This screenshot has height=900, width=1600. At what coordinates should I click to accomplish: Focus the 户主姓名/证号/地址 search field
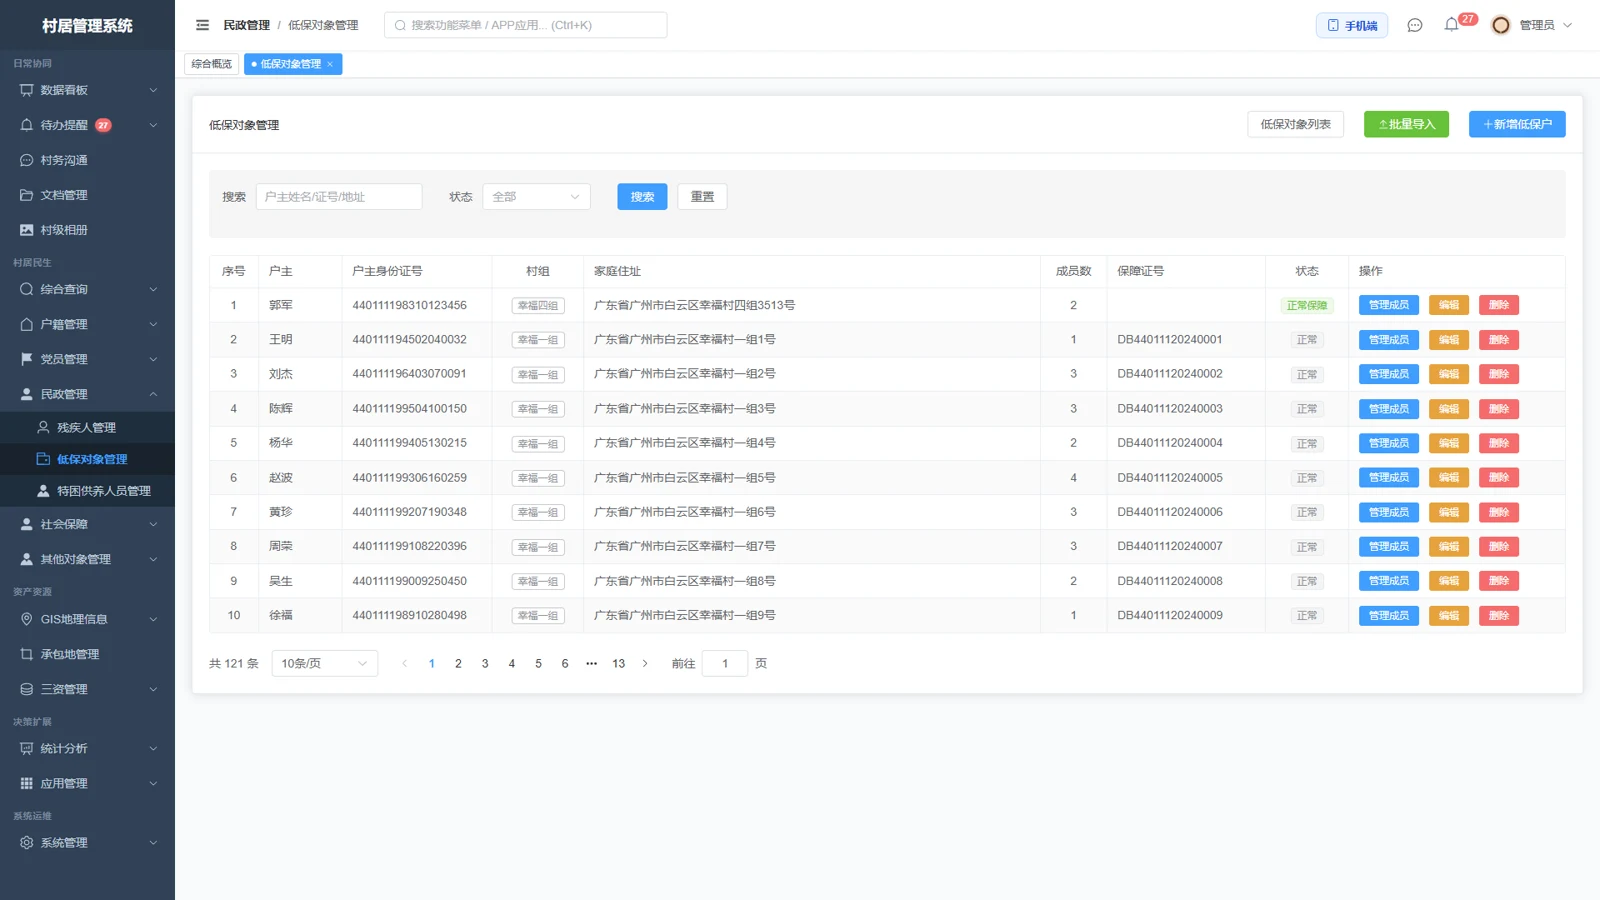tap(339, 197)
